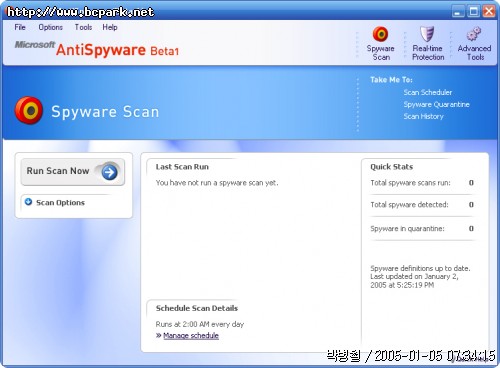Open the Help menu
Image resolution: width=500 pixels, height=368 pixels.
[x=110, y=27]
